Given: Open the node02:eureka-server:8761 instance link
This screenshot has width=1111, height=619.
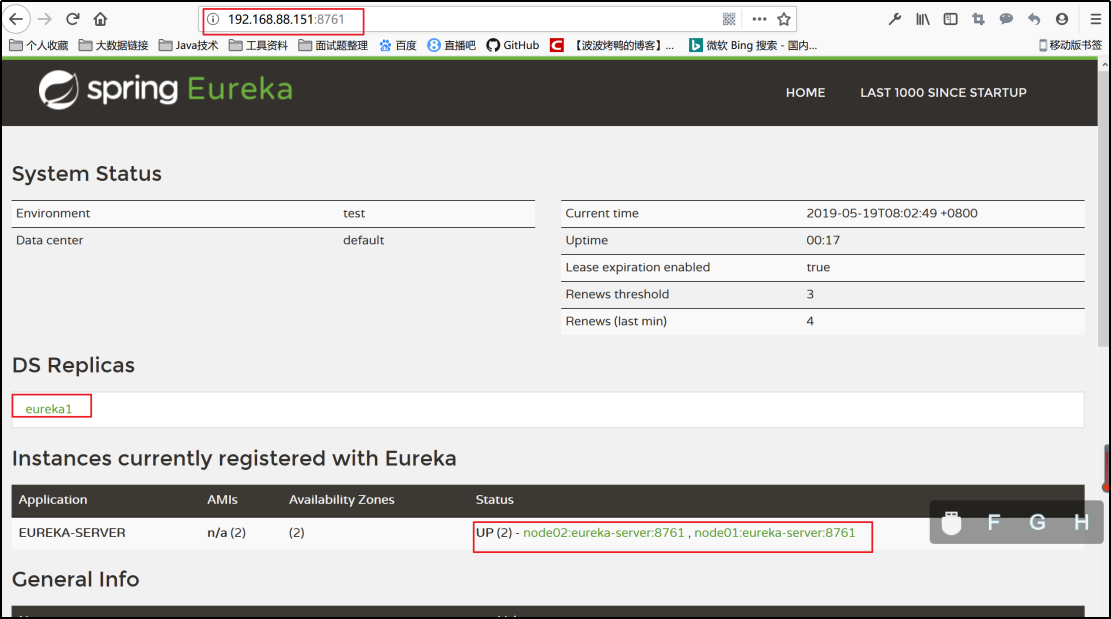Looking at the screenshot, I should tap(604, 533).
